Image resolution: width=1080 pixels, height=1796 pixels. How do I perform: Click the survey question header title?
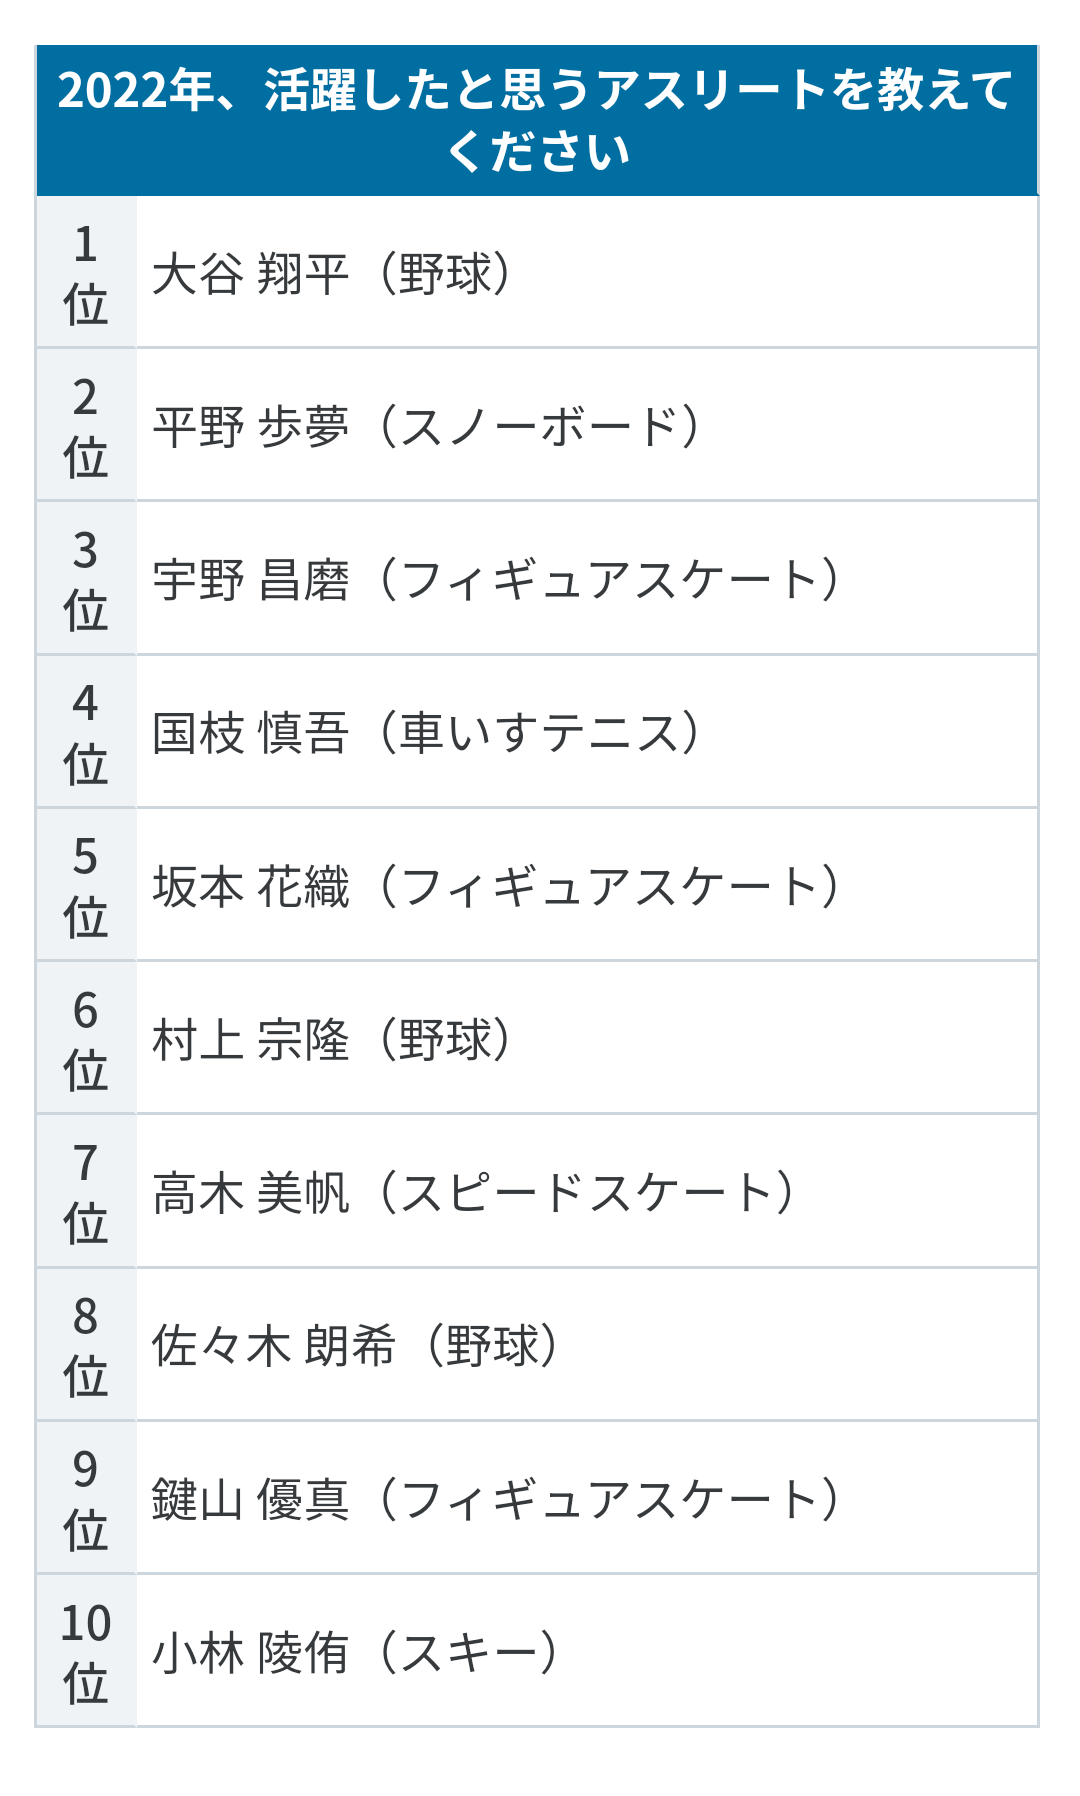click(x=537, y=120)
